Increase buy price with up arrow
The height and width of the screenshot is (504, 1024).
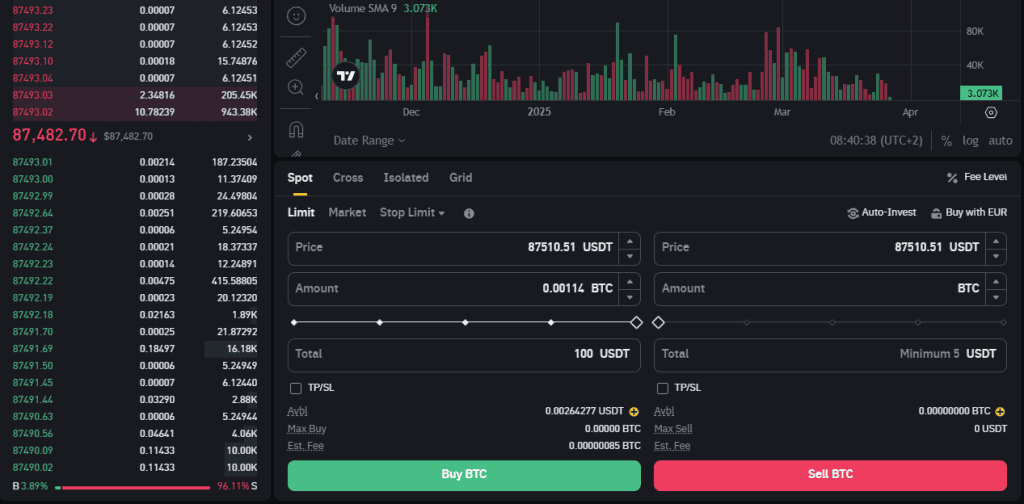630,241
